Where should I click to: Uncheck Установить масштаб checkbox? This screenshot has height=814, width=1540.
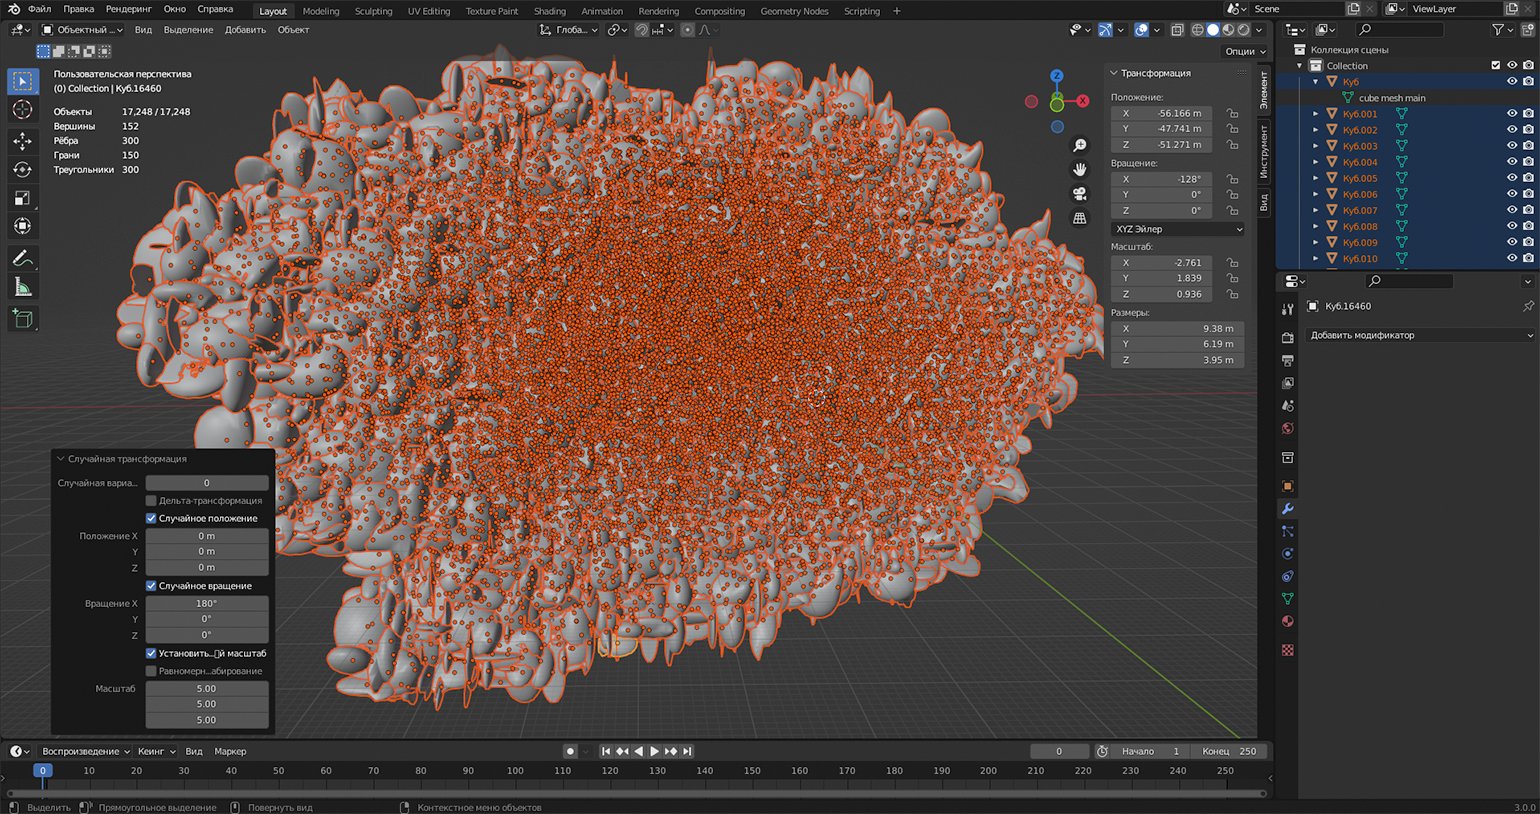[151, 653]
